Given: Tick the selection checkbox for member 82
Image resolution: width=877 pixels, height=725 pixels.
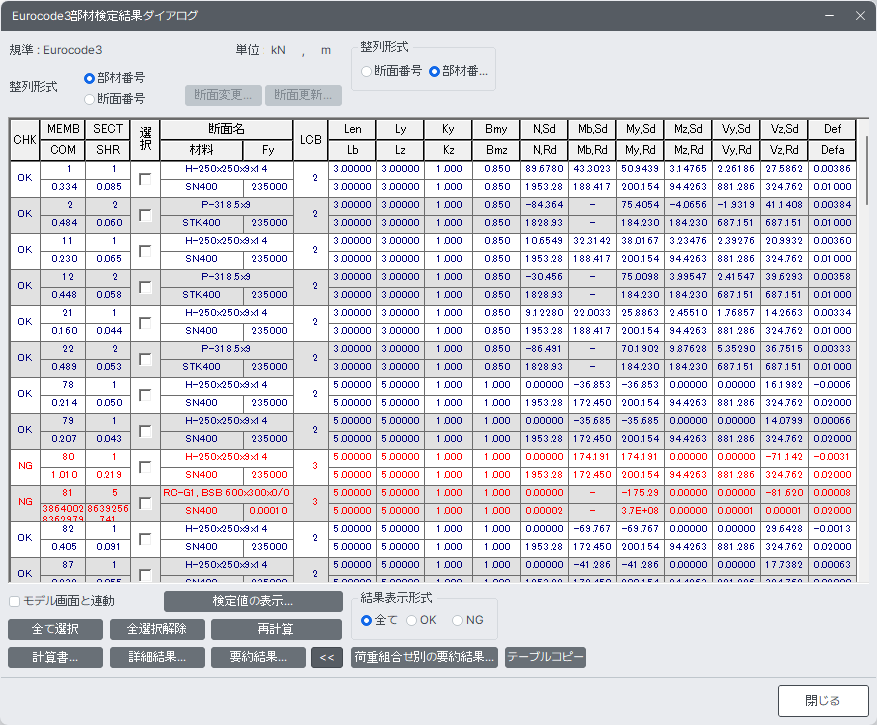Looking at the screenshot, I should click(145, 539).
